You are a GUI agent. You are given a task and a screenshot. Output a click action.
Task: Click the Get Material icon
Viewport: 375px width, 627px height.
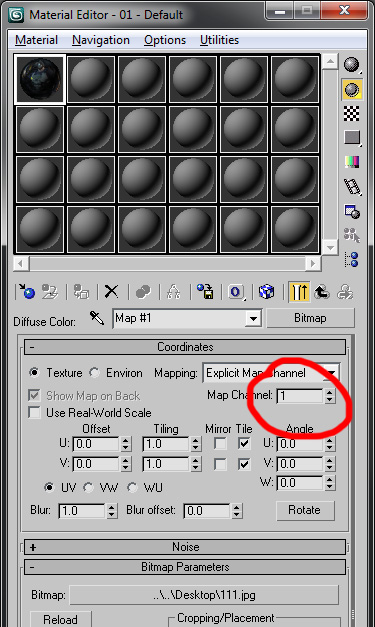27,292
